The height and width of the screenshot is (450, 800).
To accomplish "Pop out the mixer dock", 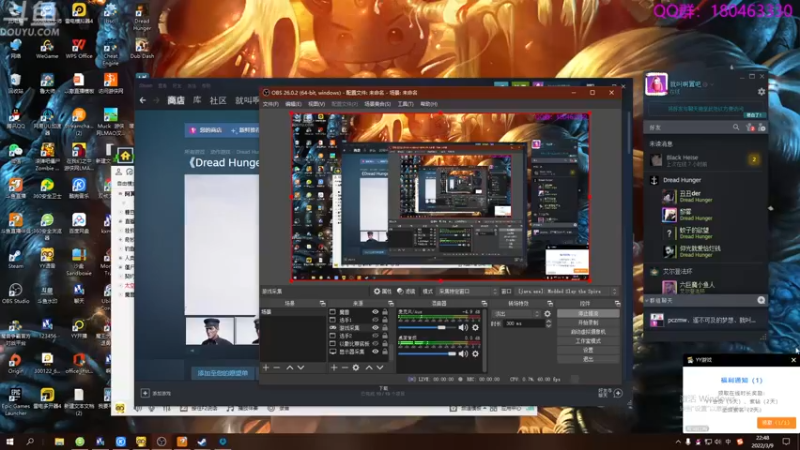I will coord(484,304).
